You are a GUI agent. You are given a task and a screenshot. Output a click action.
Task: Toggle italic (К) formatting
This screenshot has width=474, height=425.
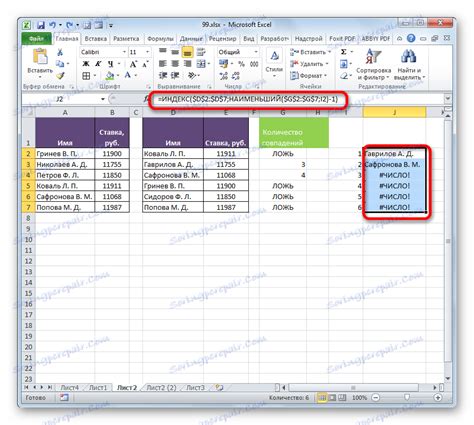(98, 64)
